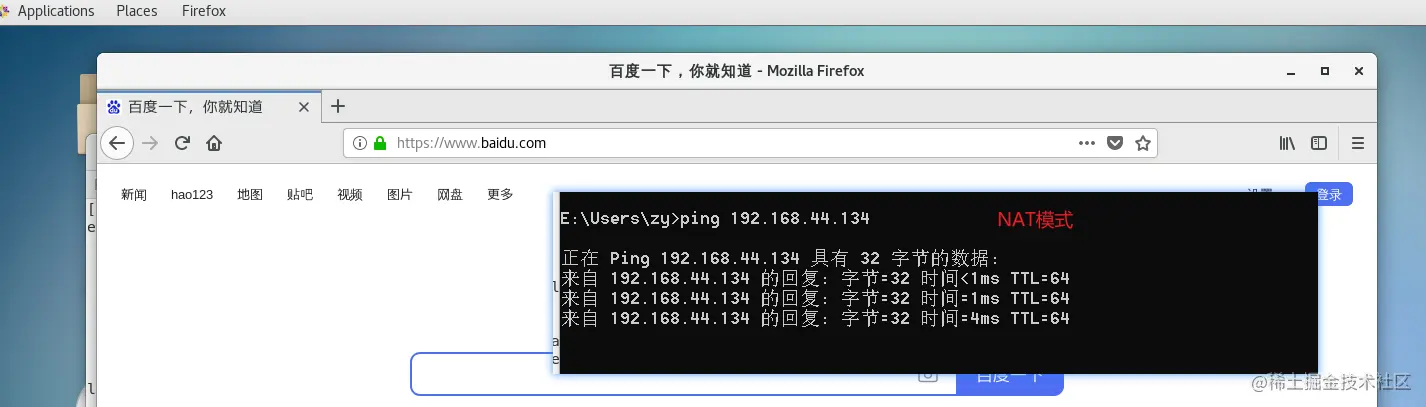Open the Firefox menu in top bar
This screenshot has height=407, width=1426.
click(x=204, y=11)
